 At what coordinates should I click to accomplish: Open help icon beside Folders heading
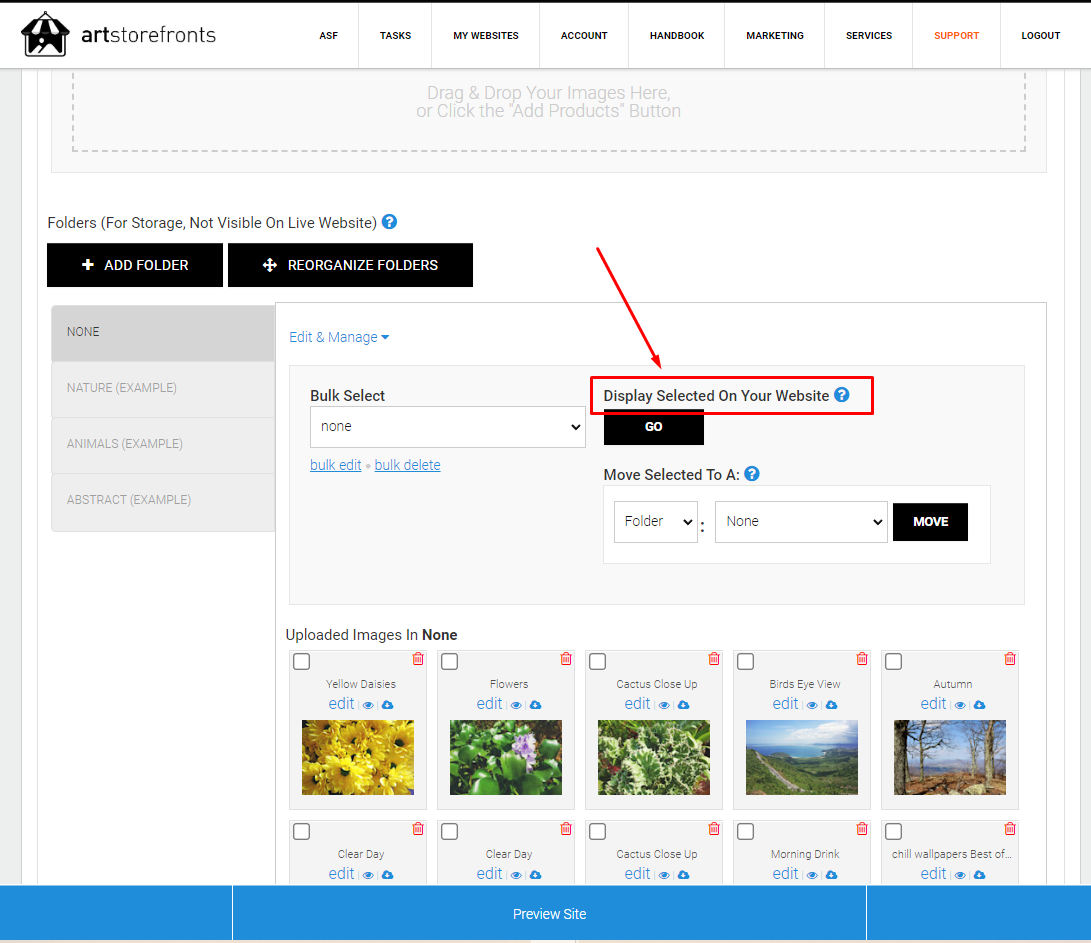pos(390,222)
